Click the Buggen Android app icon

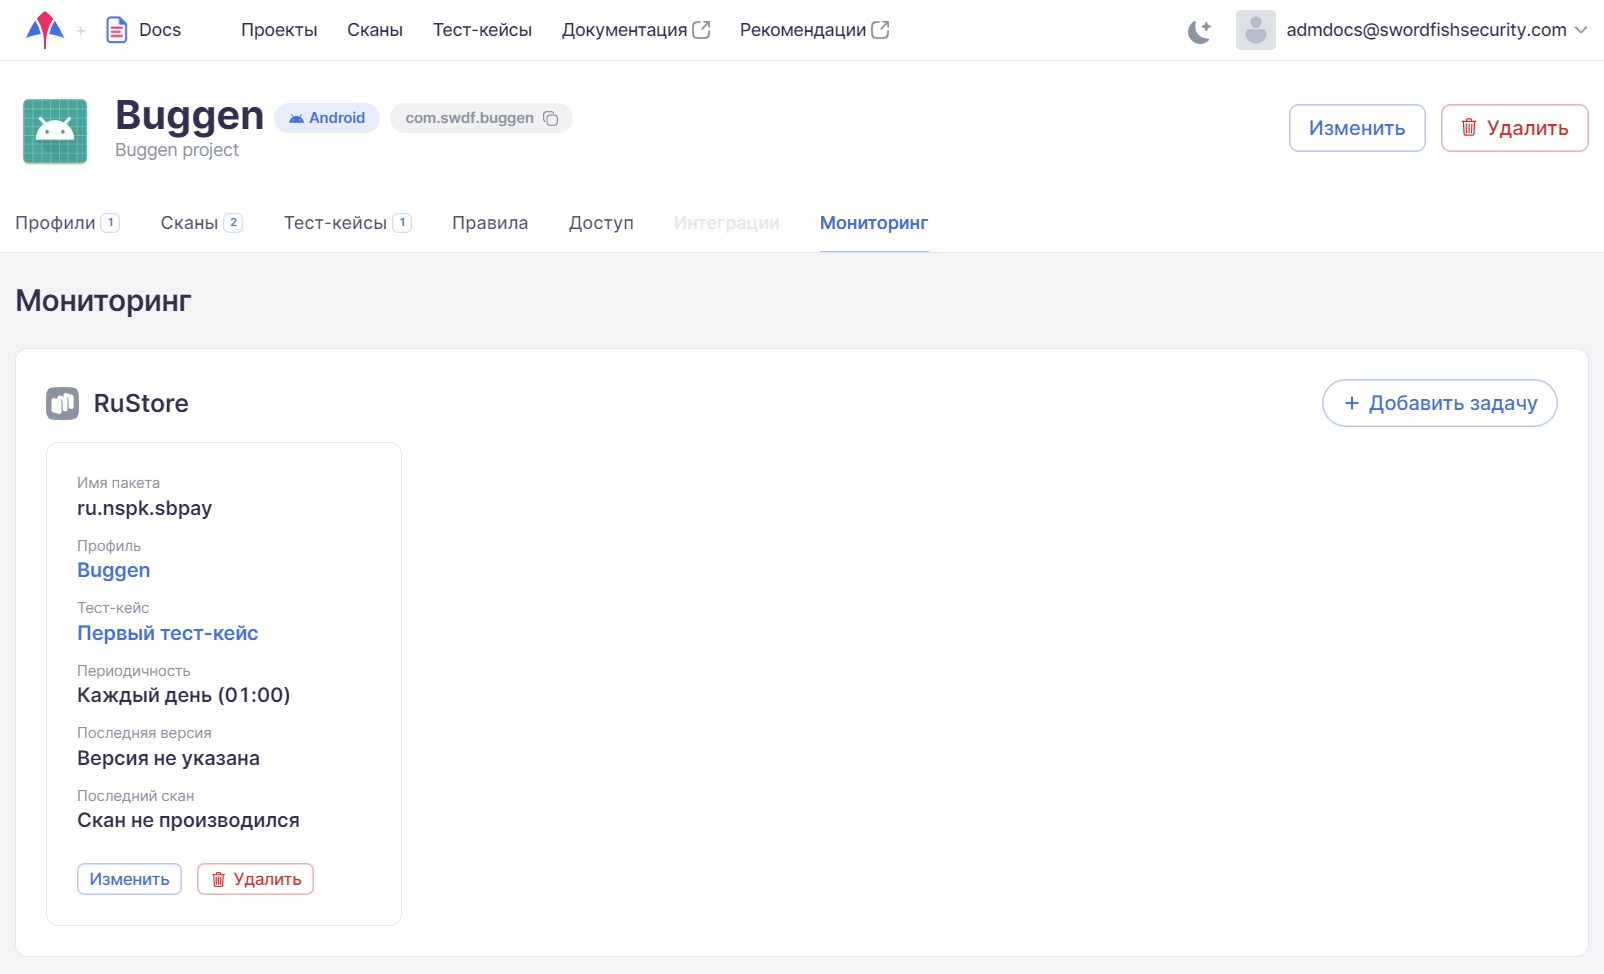coord(55,131)
